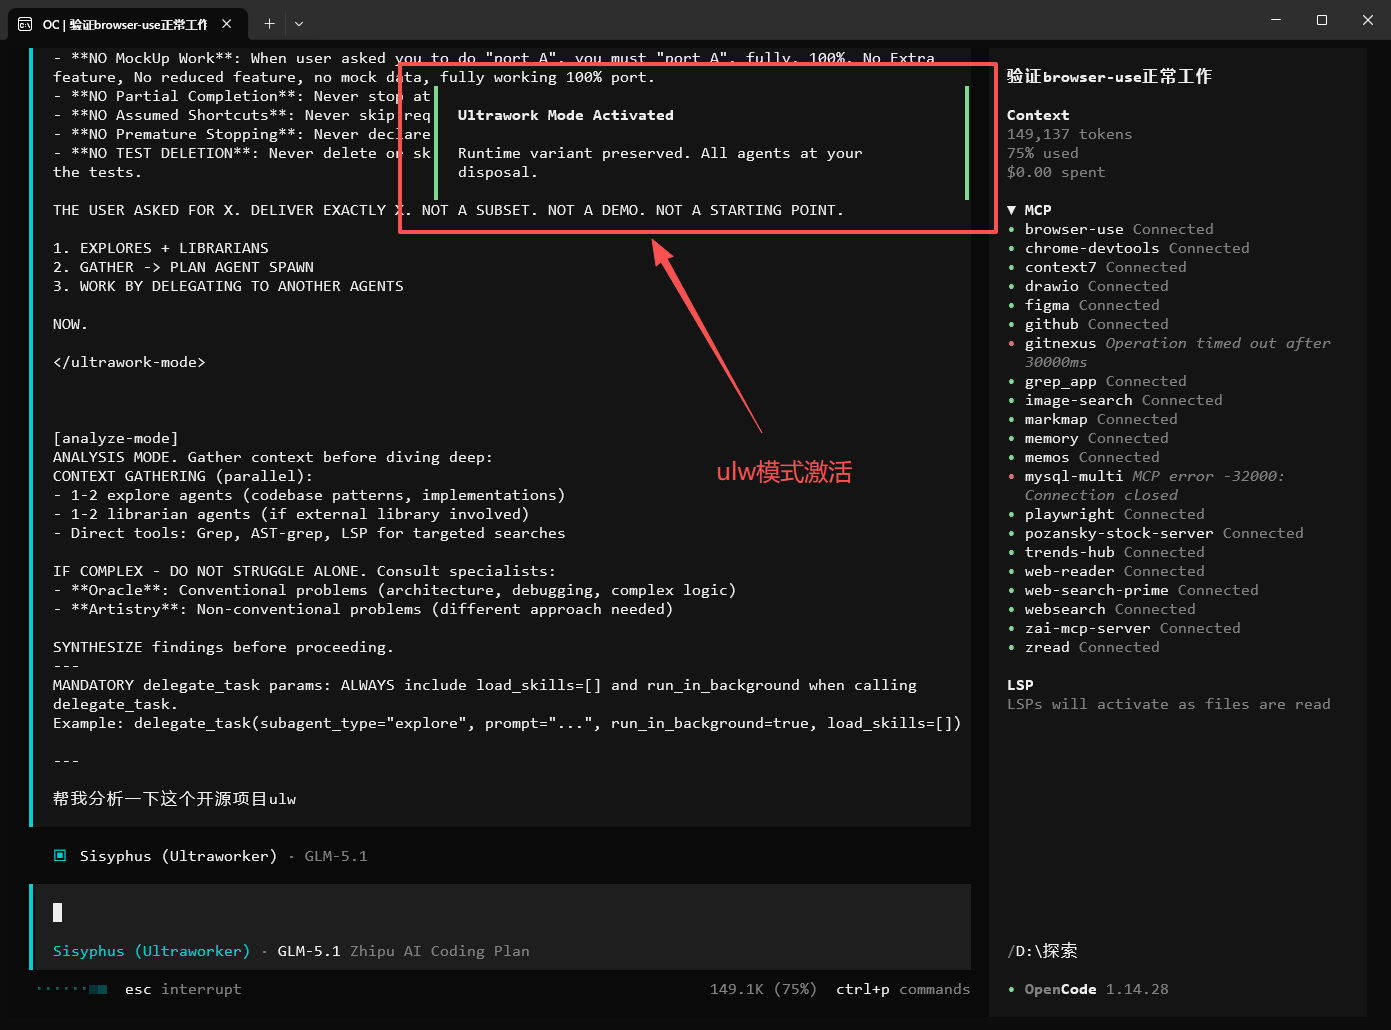Screen dimensions: 1391x1030
Task: Click the gitnexus red status dot
Action: pos(1012,344)
